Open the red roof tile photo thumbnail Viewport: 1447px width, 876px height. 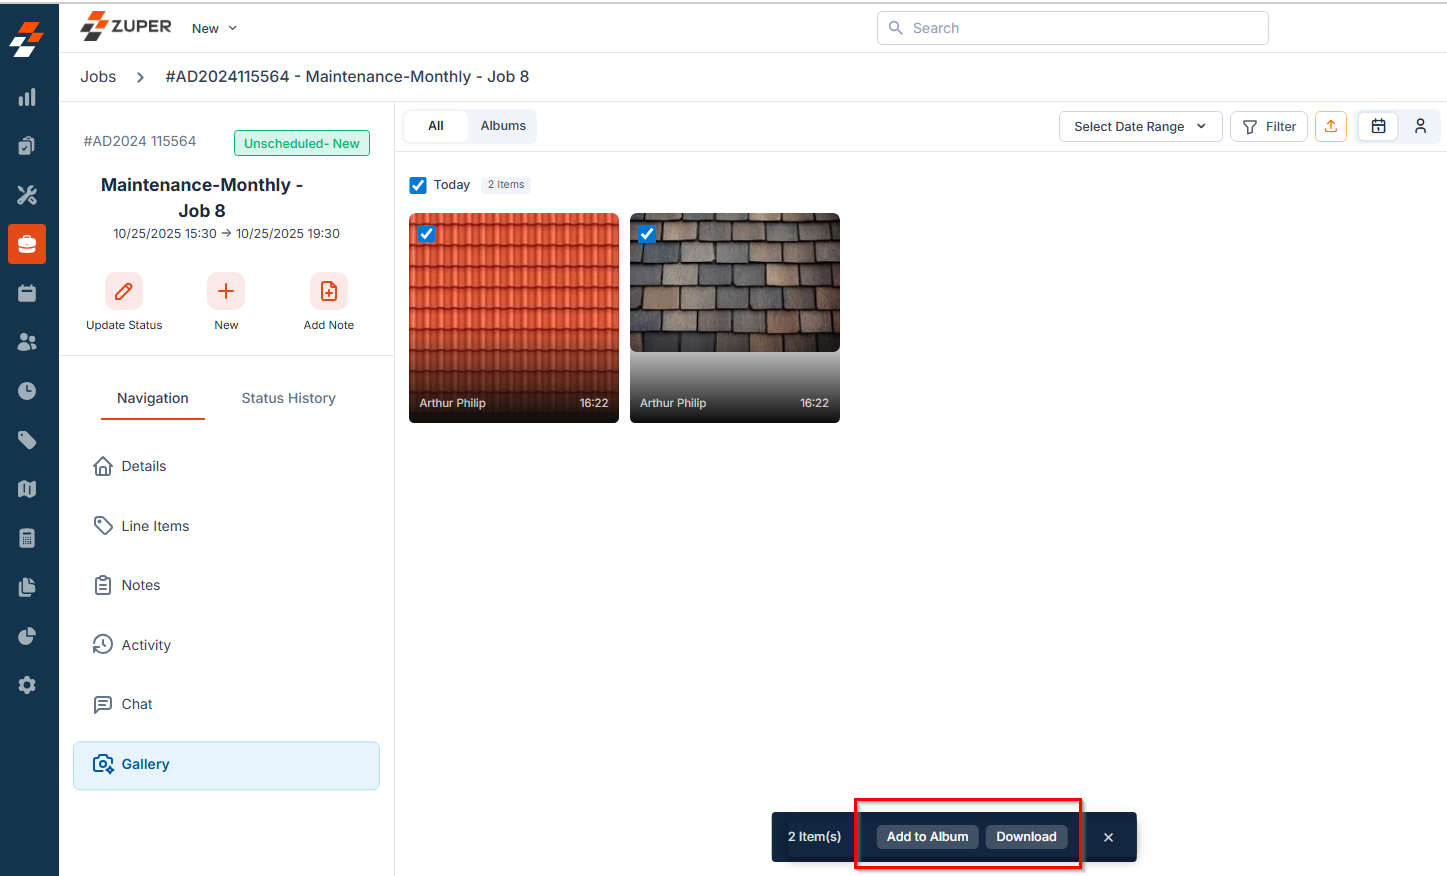click(x=514, y=318)
